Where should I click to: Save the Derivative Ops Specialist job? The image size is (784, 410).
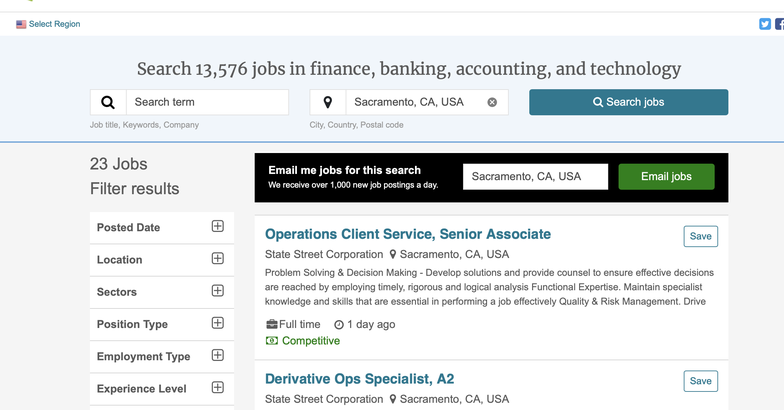click(700, 381)
